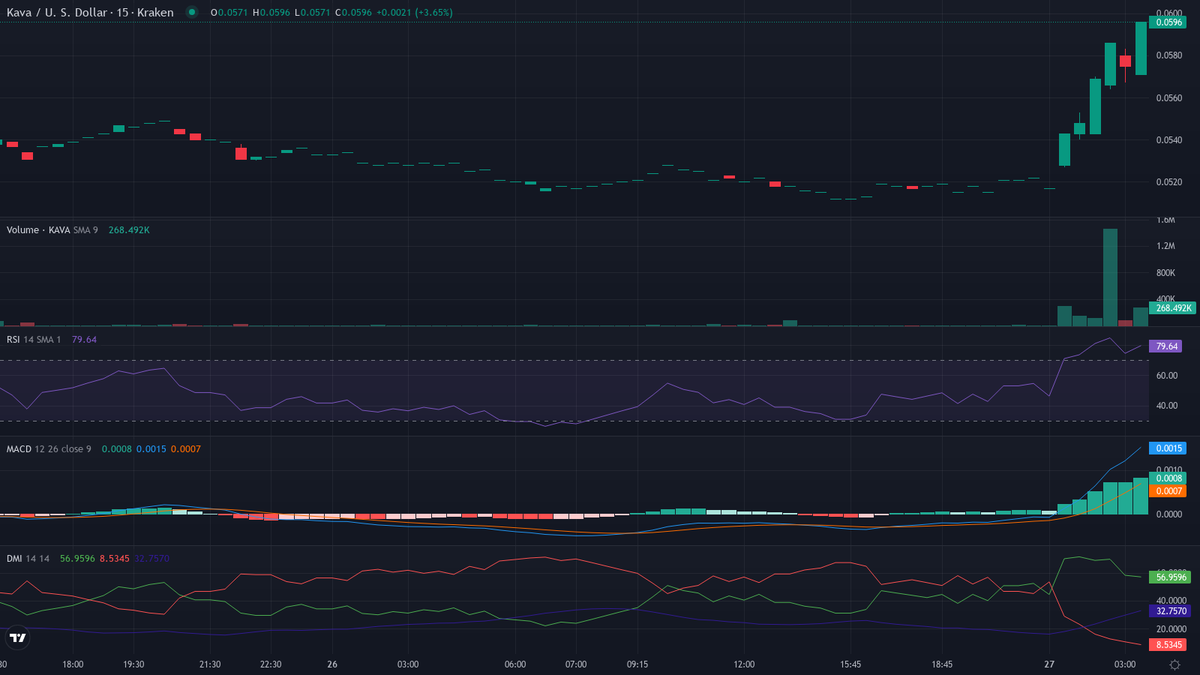Click the 19:30 time axis label
Screen dimensions: 1200x675
pyautogui.click(x=134, y=664)
